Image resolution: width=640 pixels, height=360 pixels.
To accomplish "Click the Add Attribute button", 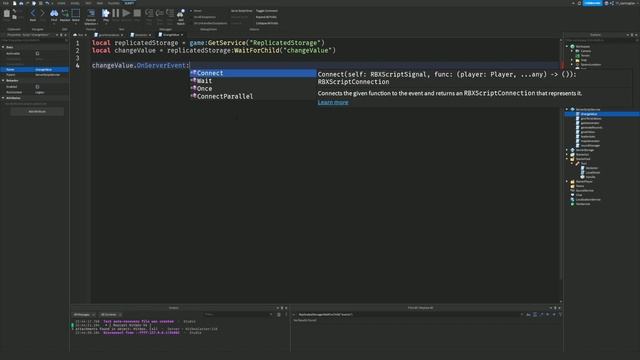I will pyautogui.click(x=37, y=111).
